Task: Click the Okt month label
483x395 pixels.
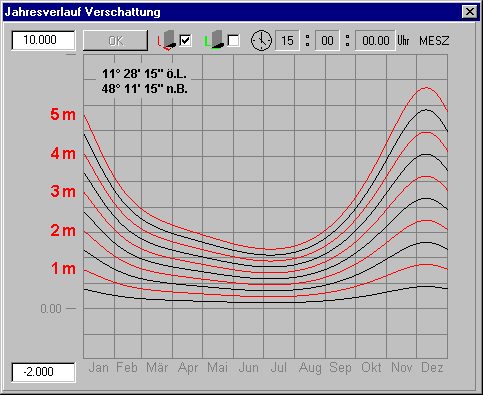Action: pyautogui.click(x=371, y=368)
